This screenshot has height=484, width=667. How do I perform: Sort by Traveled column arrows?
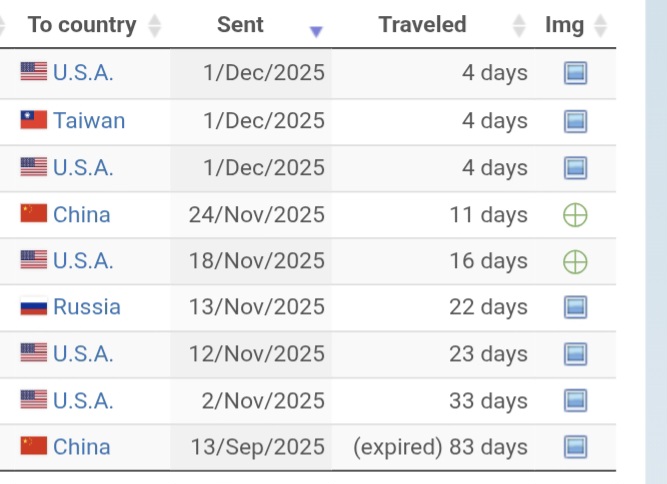(x=518, y=25)
